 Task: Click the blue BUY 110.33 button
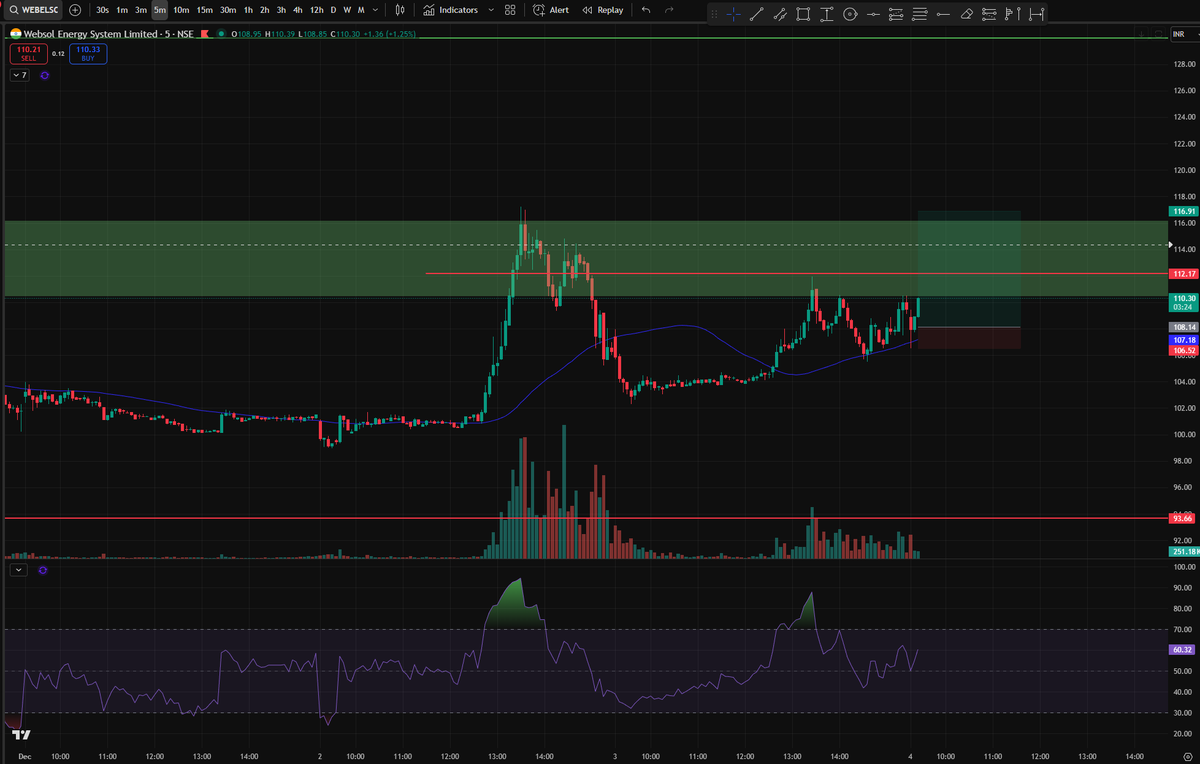pos(88,53)
